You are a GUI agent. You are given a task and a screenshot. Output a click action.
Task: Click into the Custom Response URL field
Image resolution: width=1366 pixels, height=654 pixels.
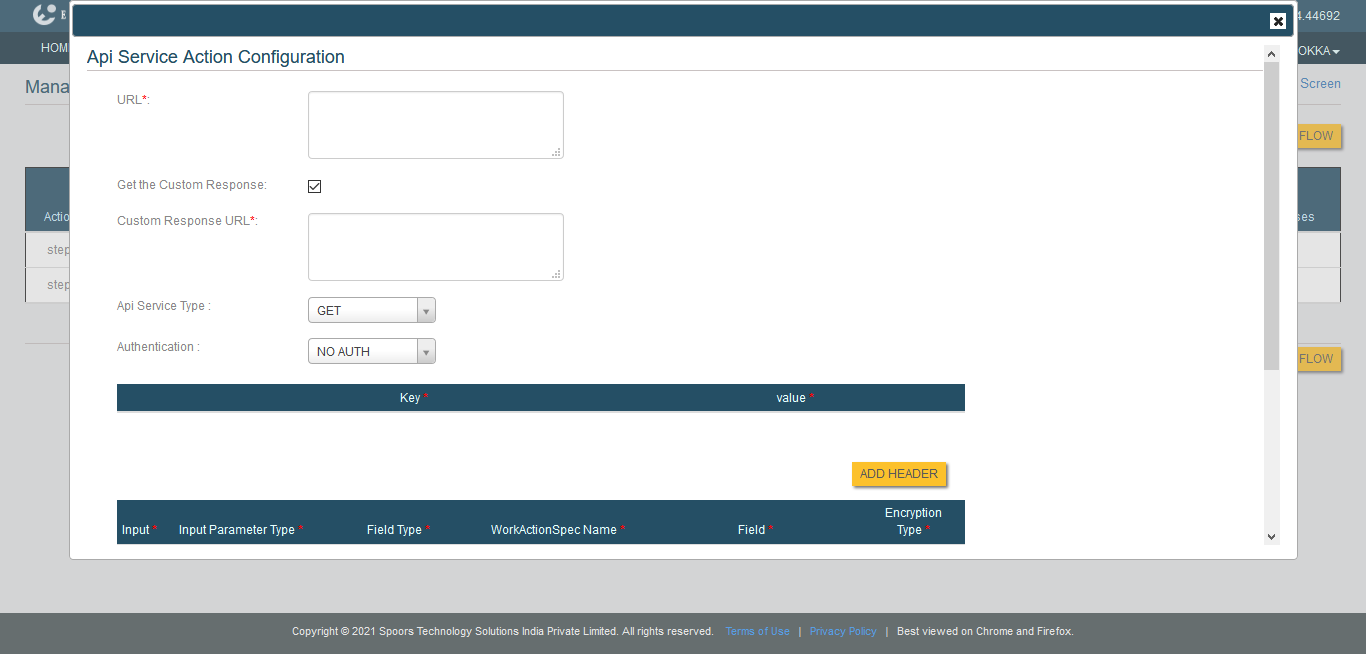(x=435, y=247)
